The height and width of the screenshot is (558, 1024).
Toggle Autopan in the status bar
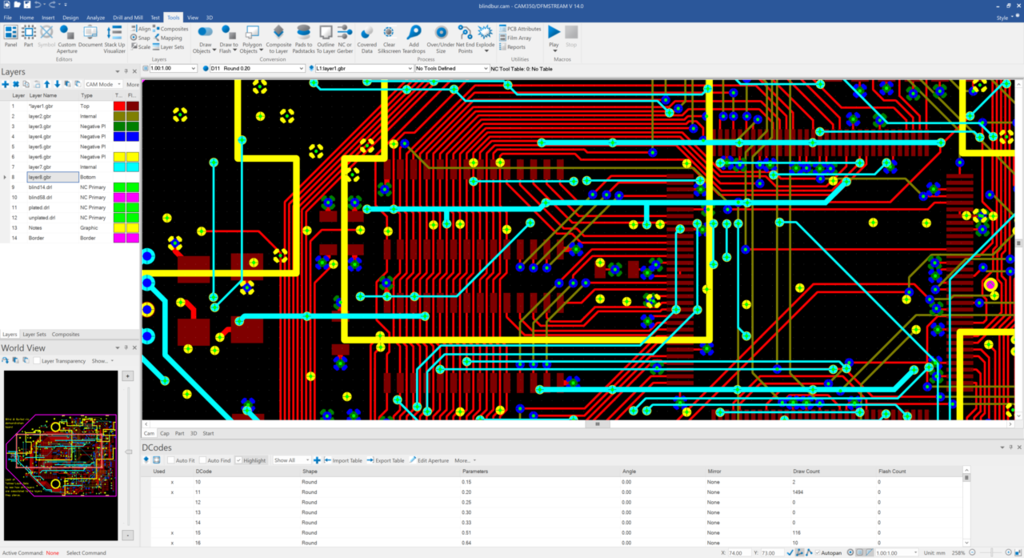[x=818, y=553]
